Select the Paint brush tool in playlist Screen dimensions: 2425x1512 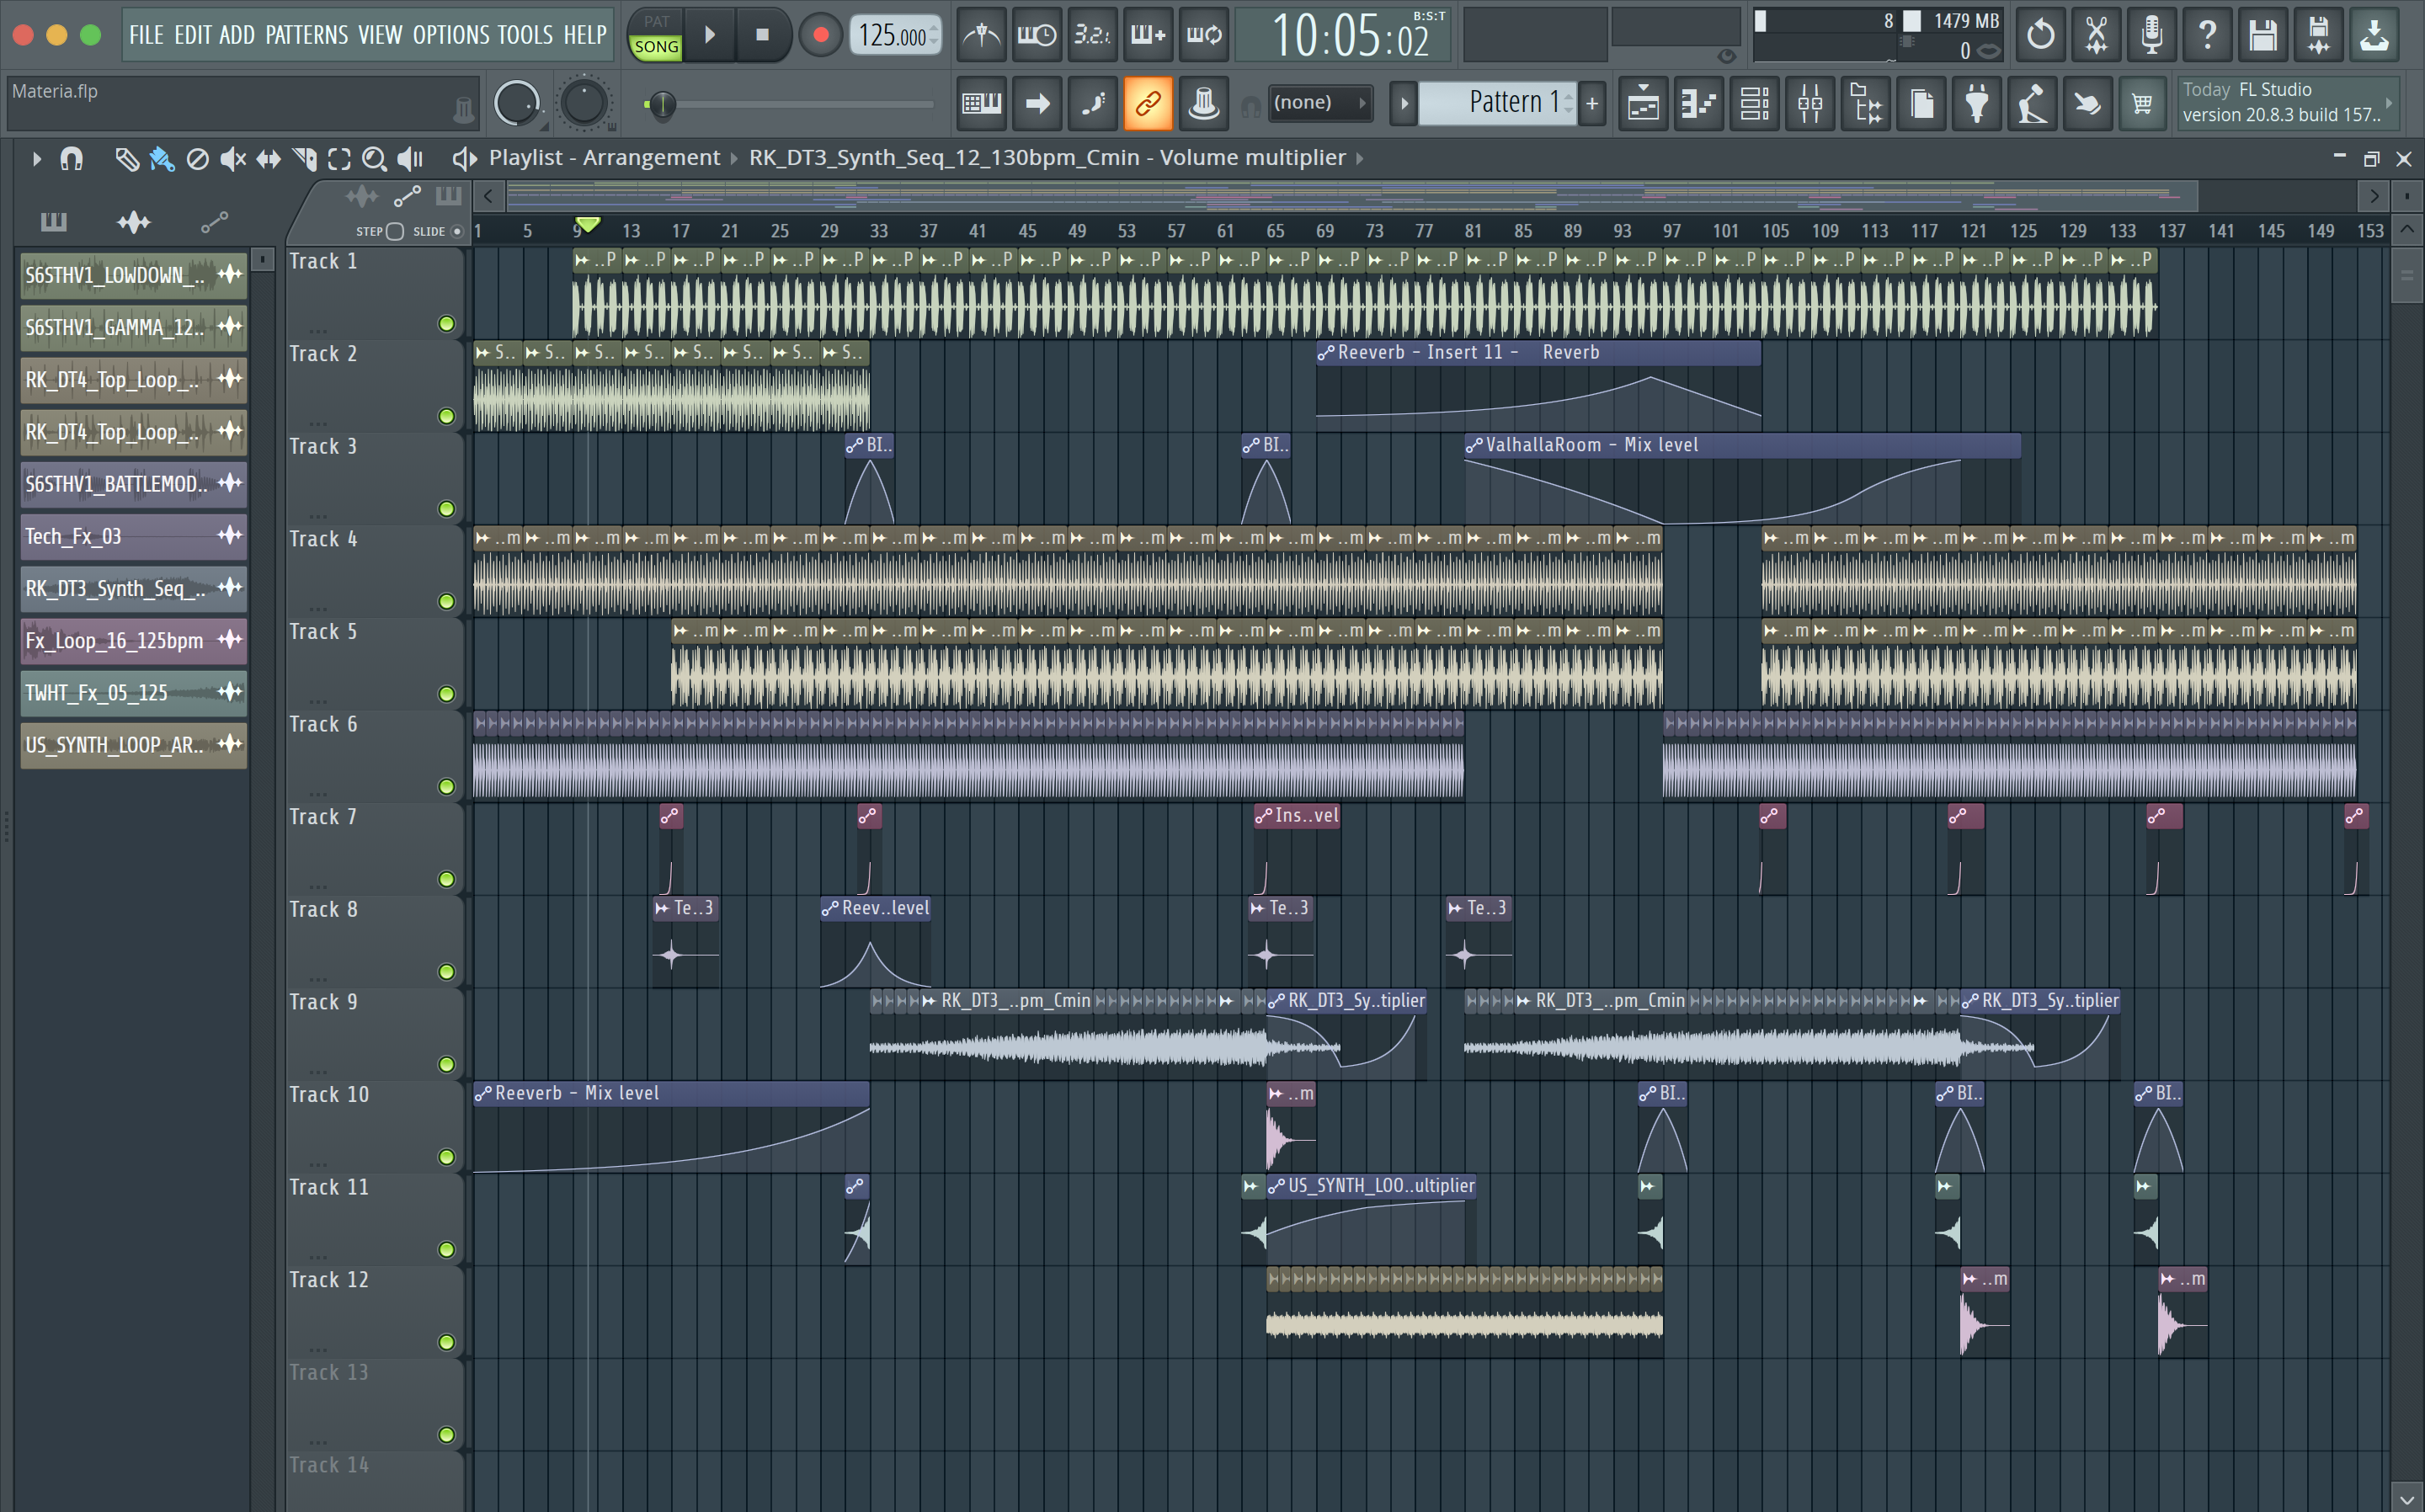(162, 159)
